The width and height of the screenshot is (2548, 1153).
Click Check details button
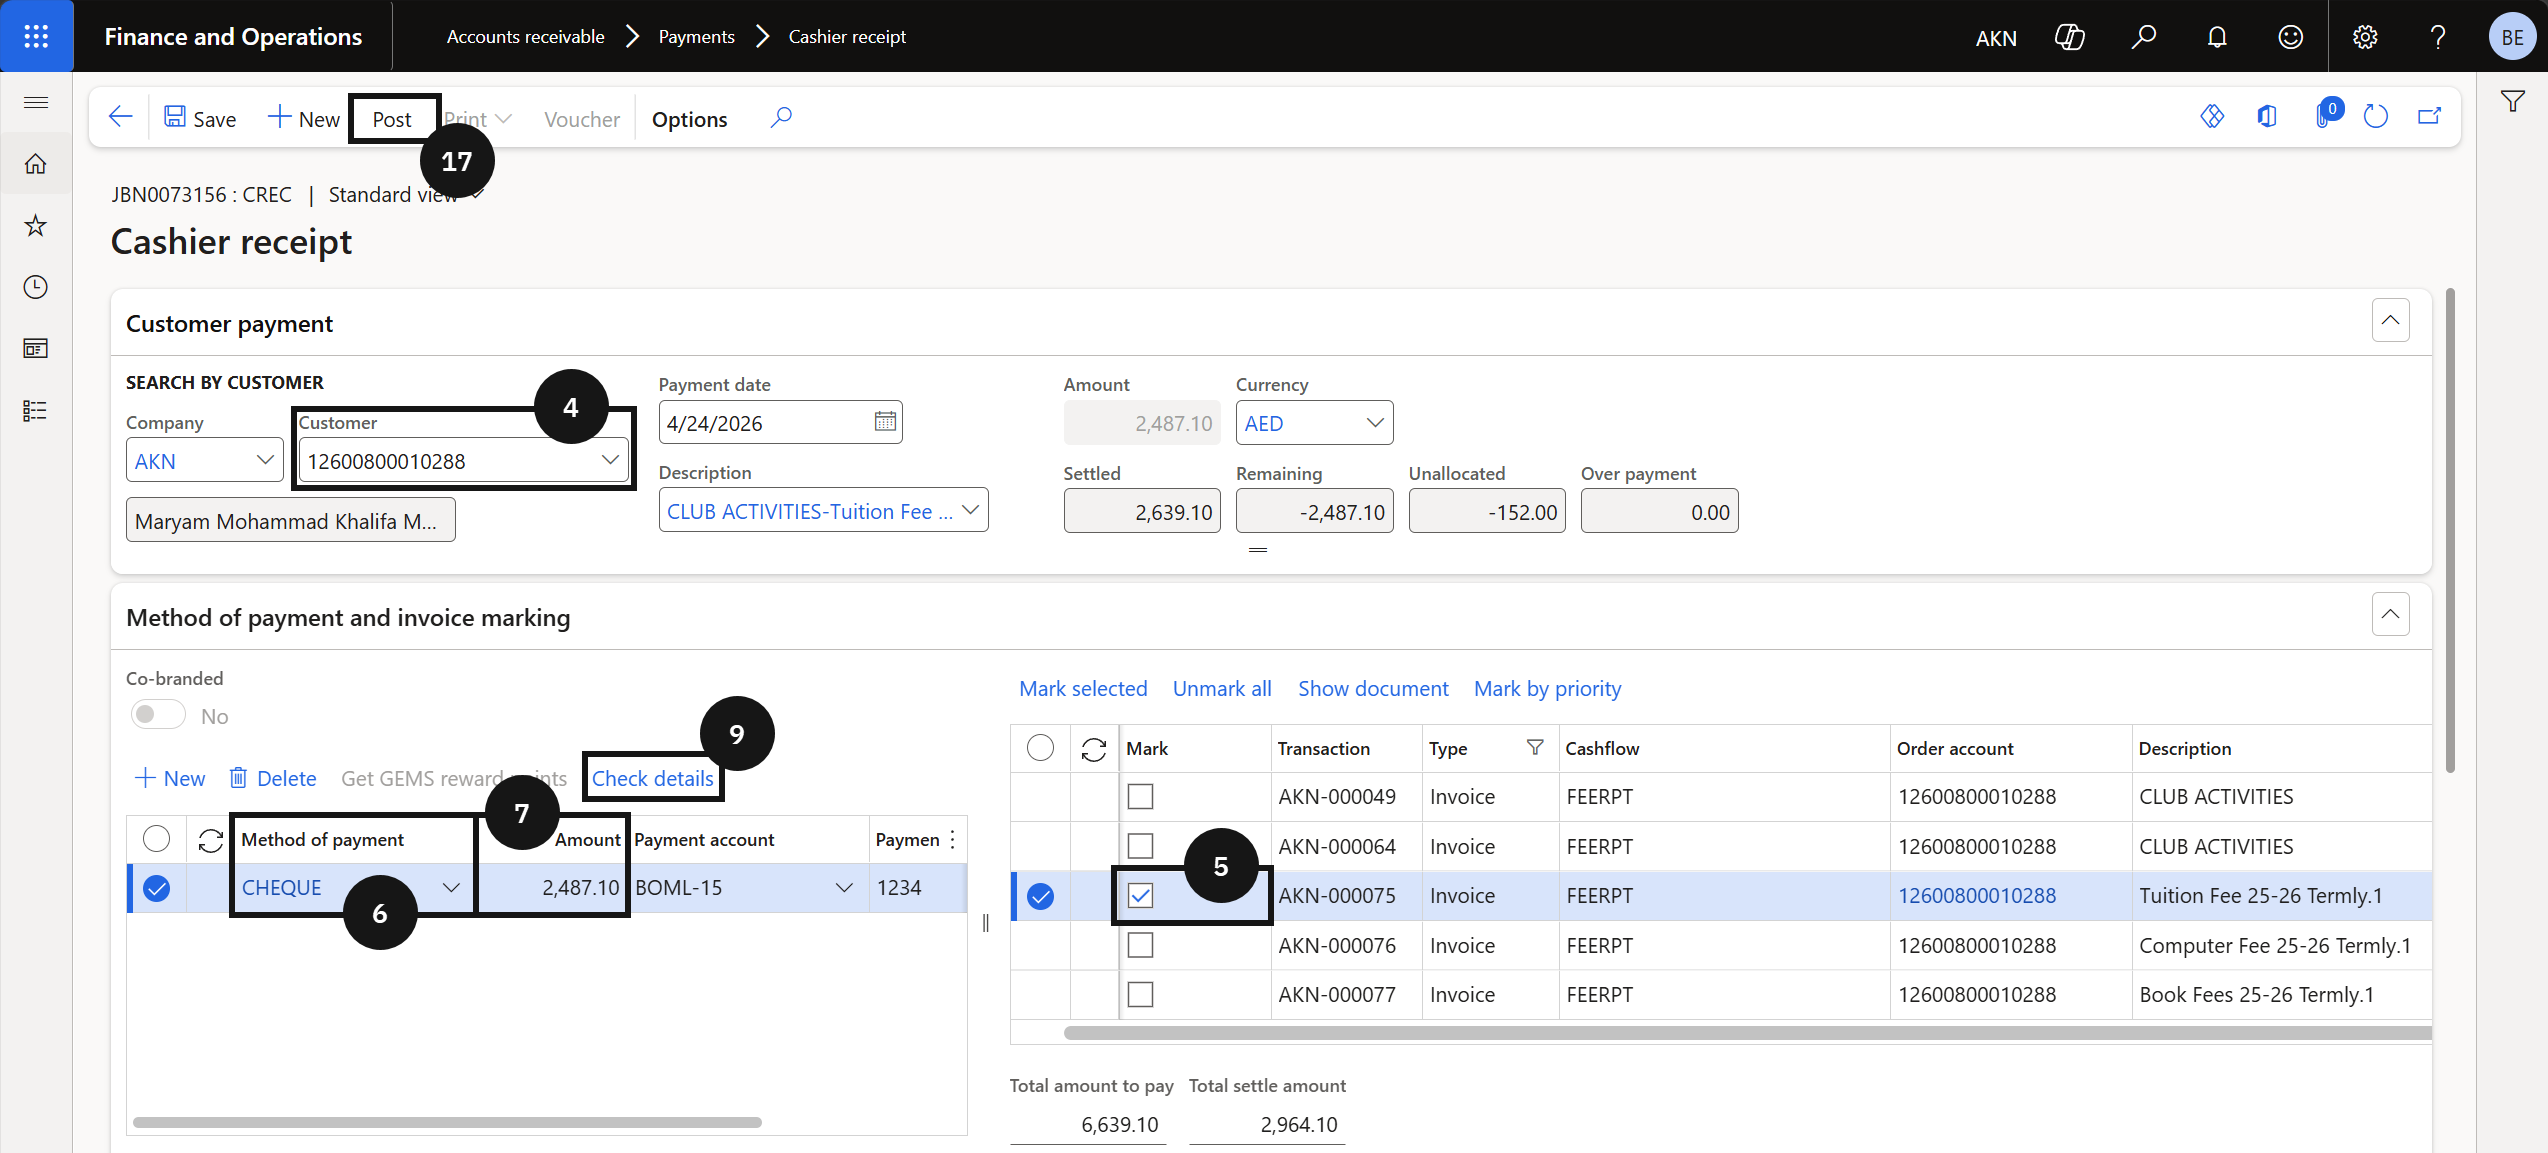(653, 778)
